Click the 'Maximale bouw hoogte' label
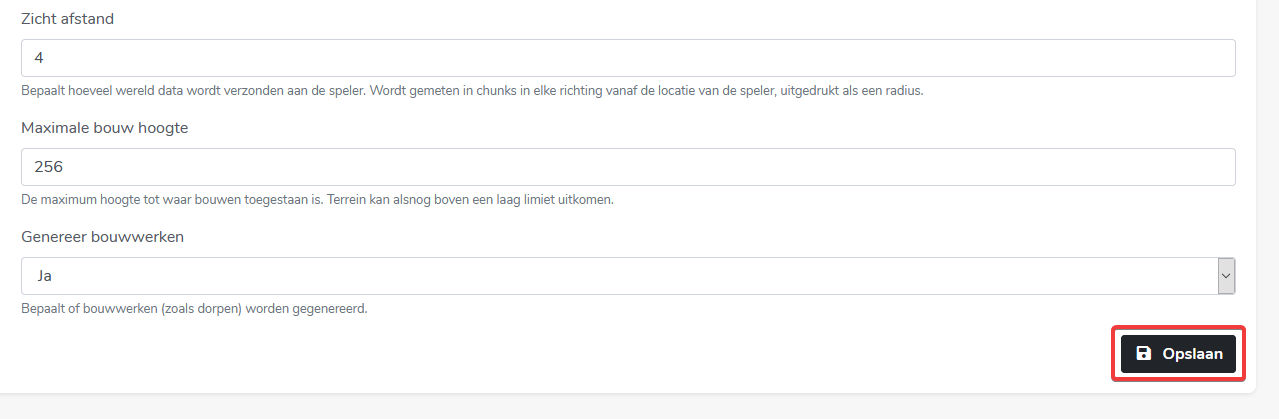 click(x=104, y=128)
